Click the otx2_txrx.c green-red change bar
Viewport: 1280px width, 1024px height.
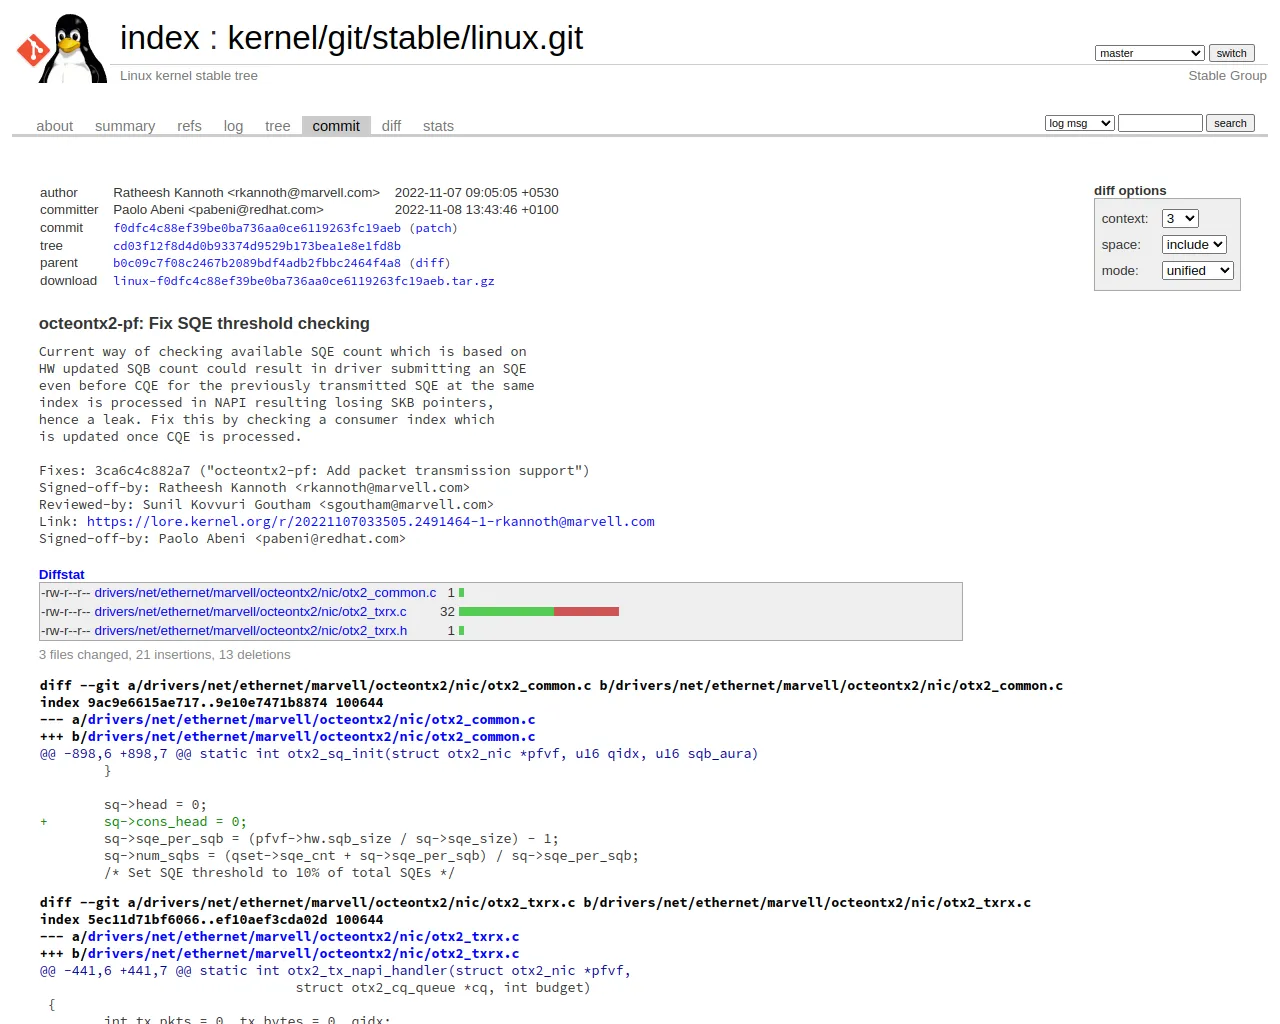(539, 612)
